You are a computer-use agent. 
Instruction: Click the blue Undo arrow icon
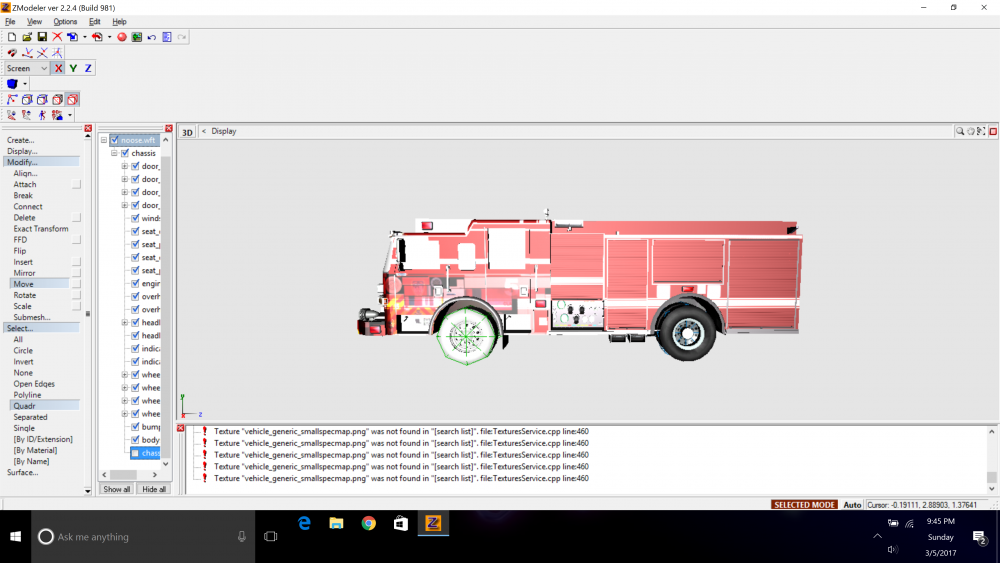tap(152, 37)
